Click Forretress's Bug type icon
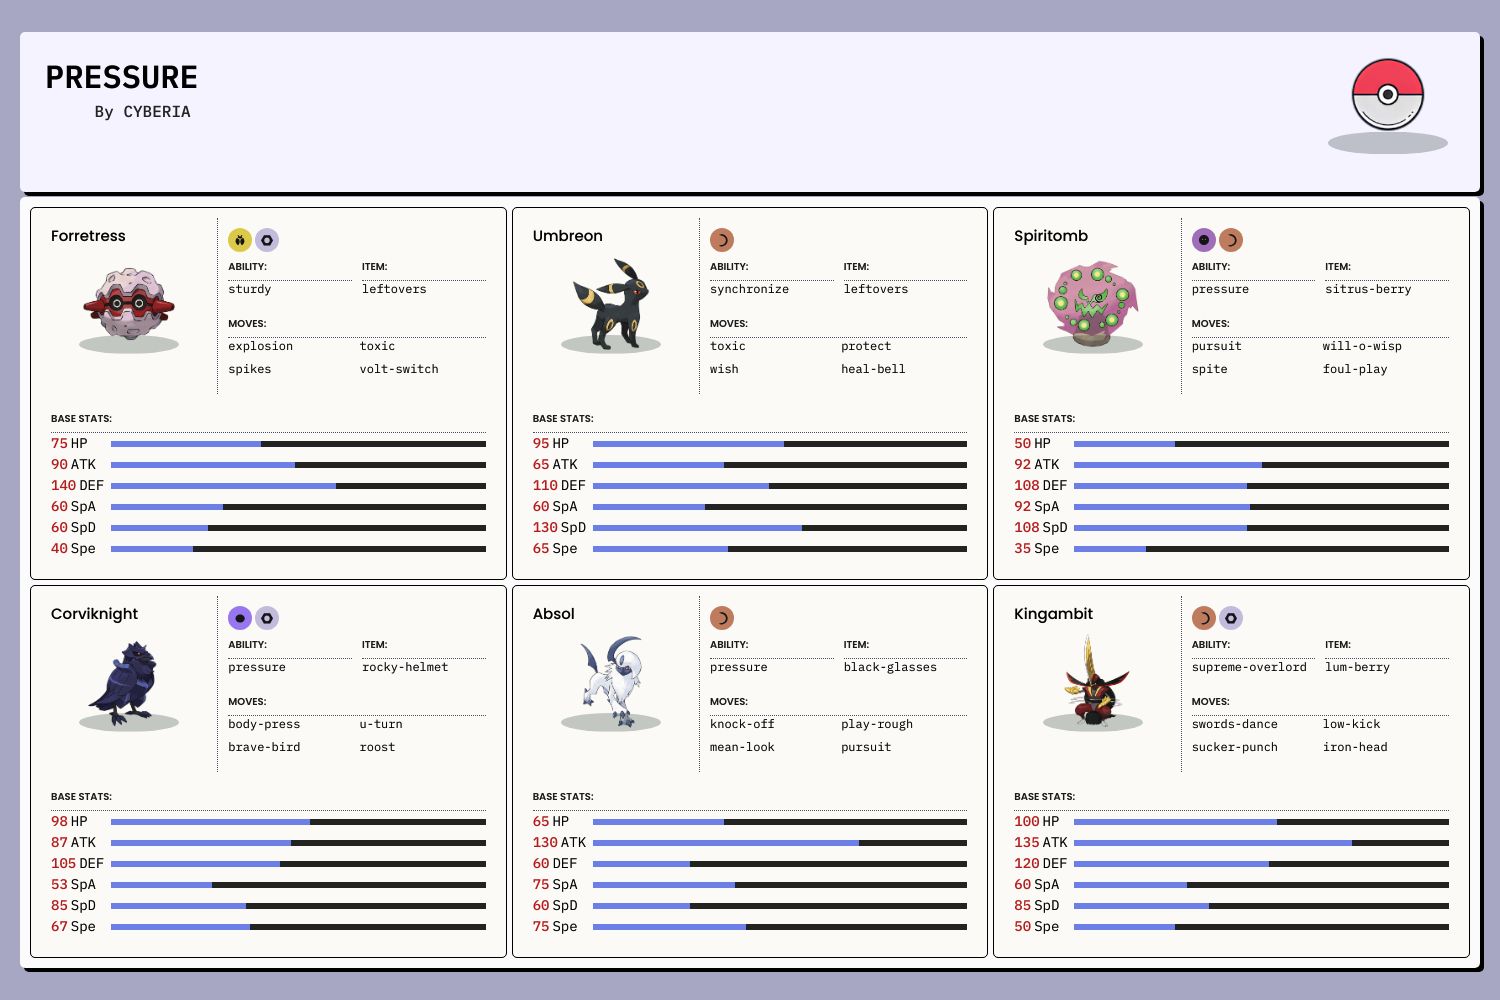The width and height of the screenshot is (1500, 1000). point(240,240)
